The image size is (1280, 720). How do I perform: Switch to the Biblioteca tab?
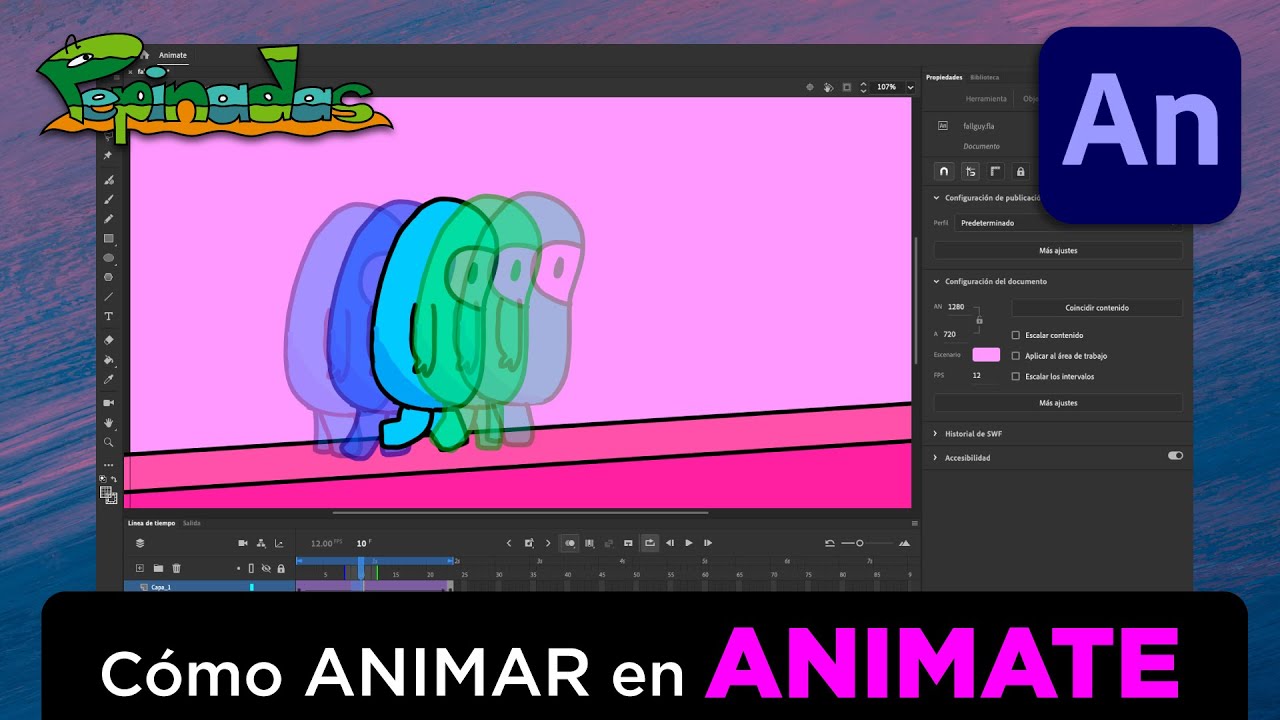tap(984, 77)
